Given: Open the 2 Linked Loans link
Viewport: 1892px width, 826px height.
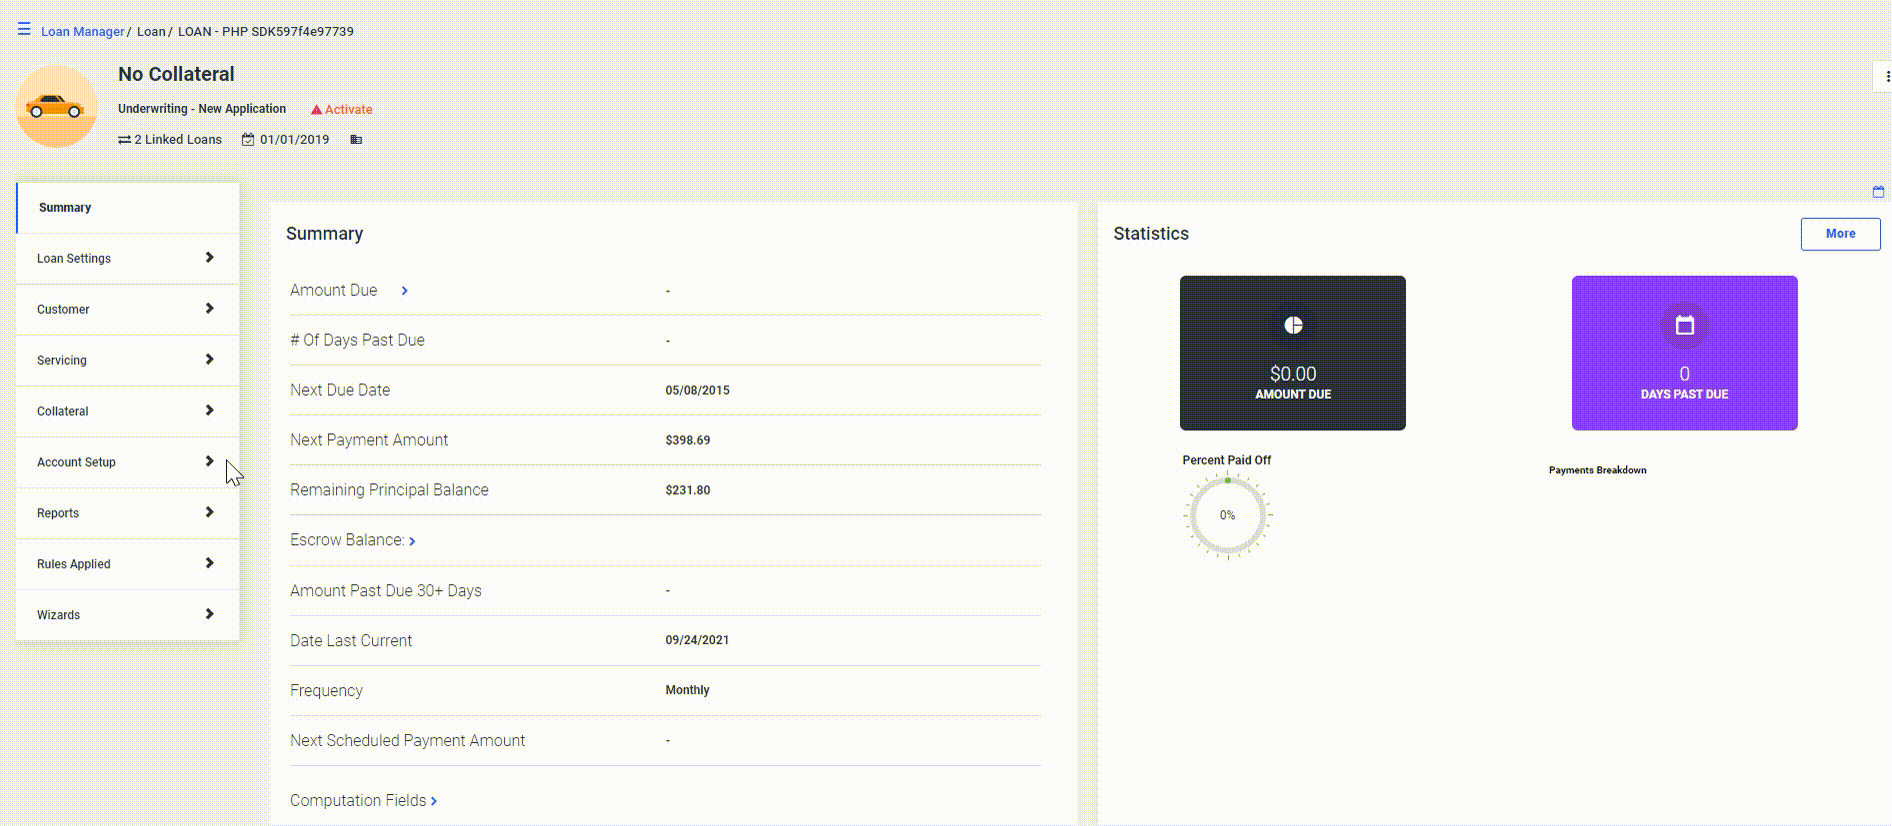Looking at the screenshot, I should [178, 139].
